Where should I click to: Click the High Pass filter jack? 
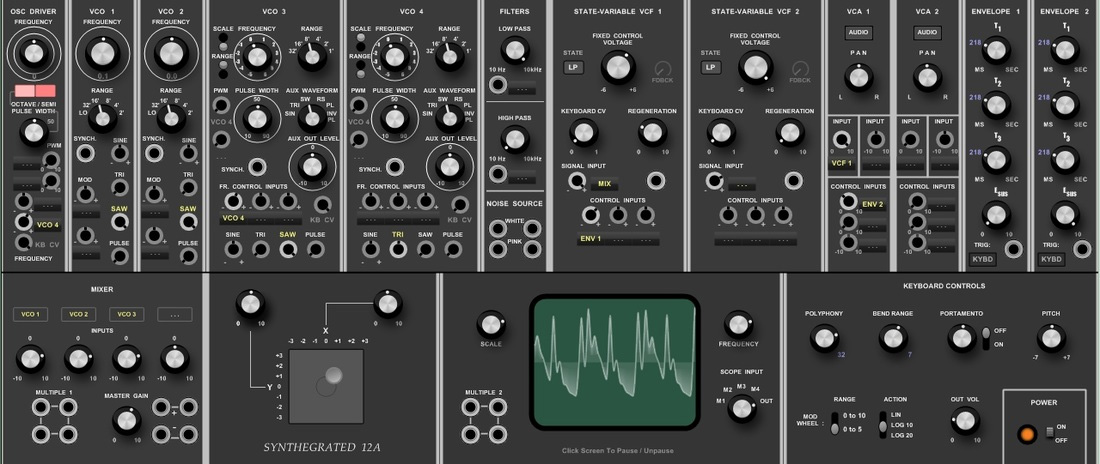498,174
